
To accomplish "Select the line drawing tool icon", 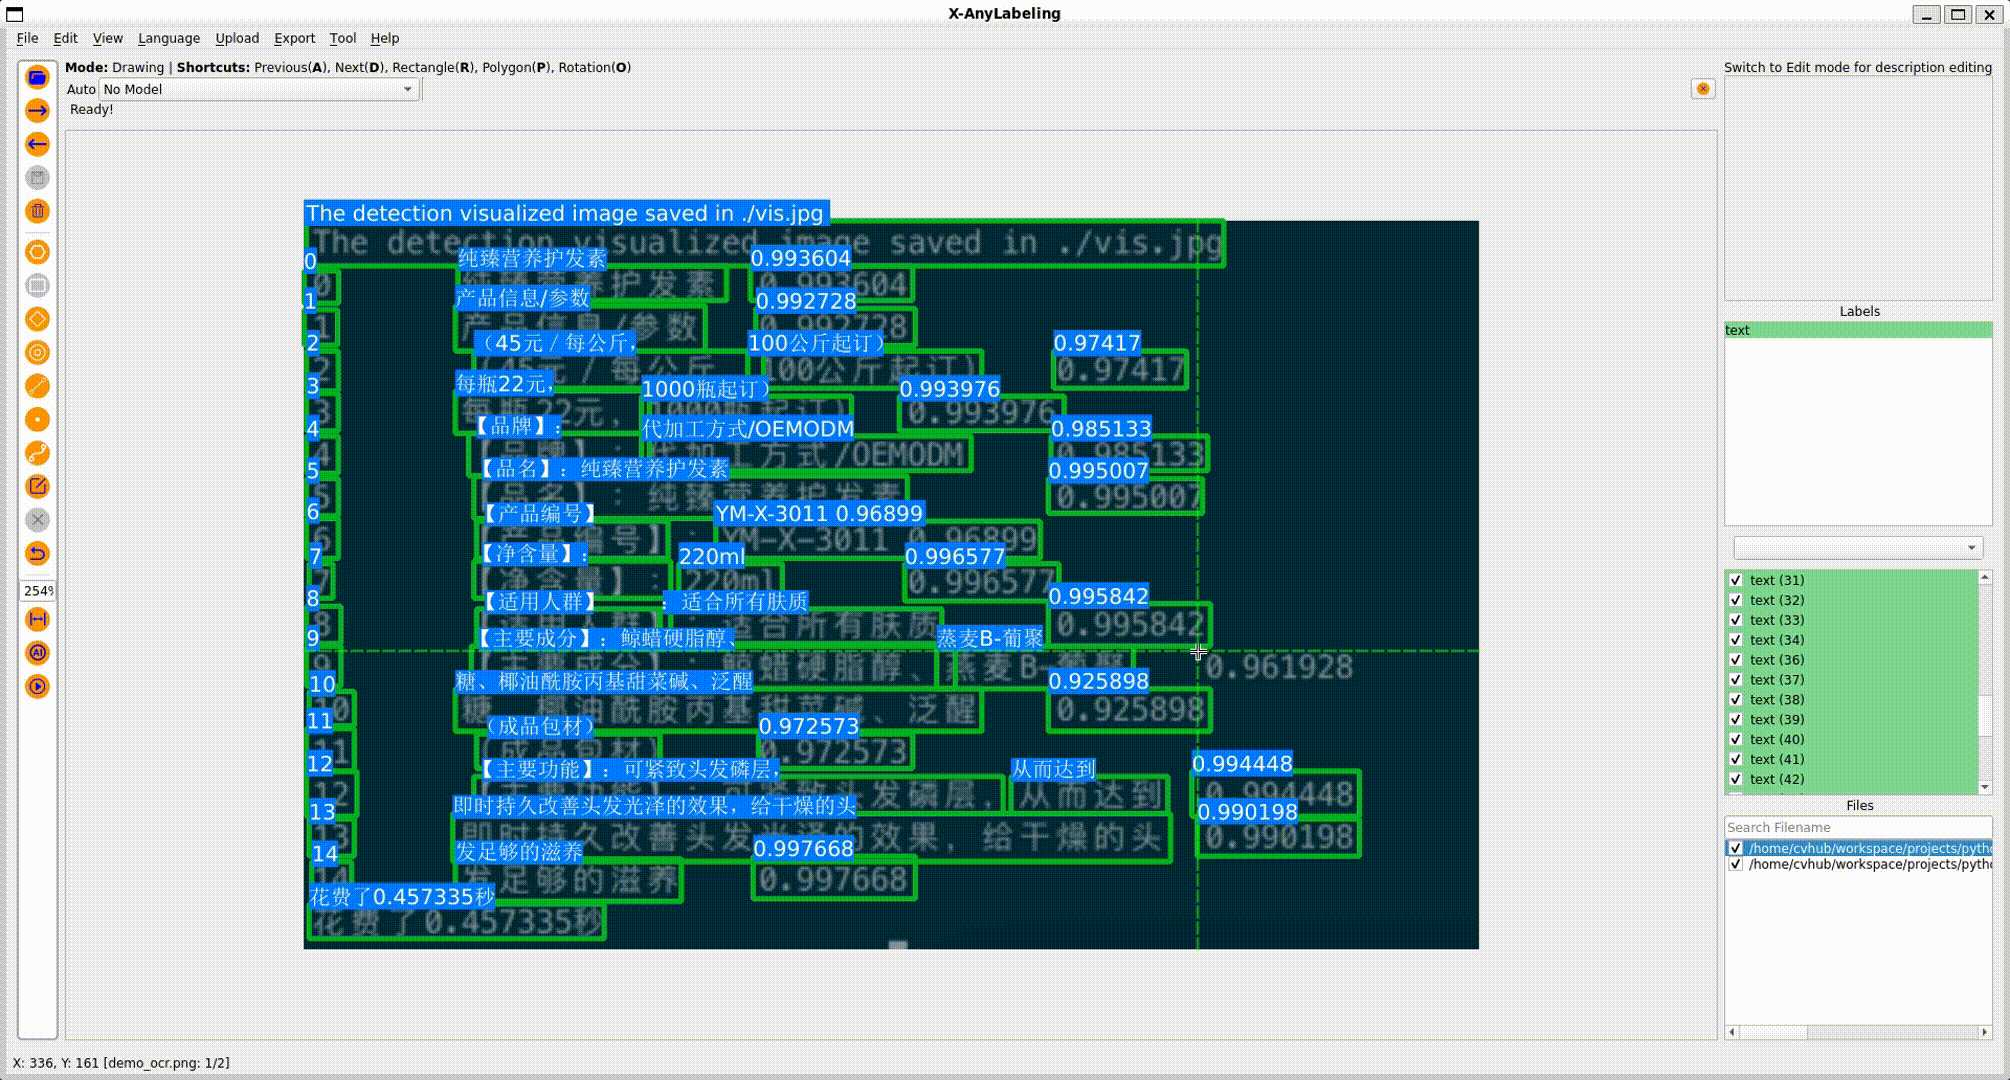I will click(x=37, y=386).
